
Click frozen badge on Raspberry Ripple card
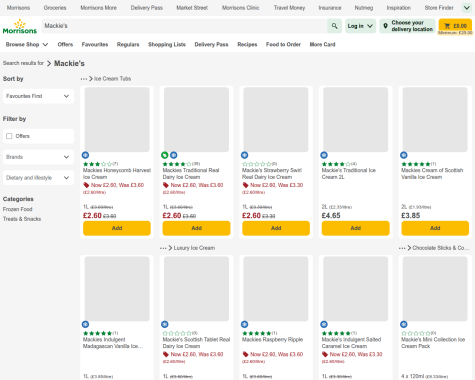click(245, 324)
